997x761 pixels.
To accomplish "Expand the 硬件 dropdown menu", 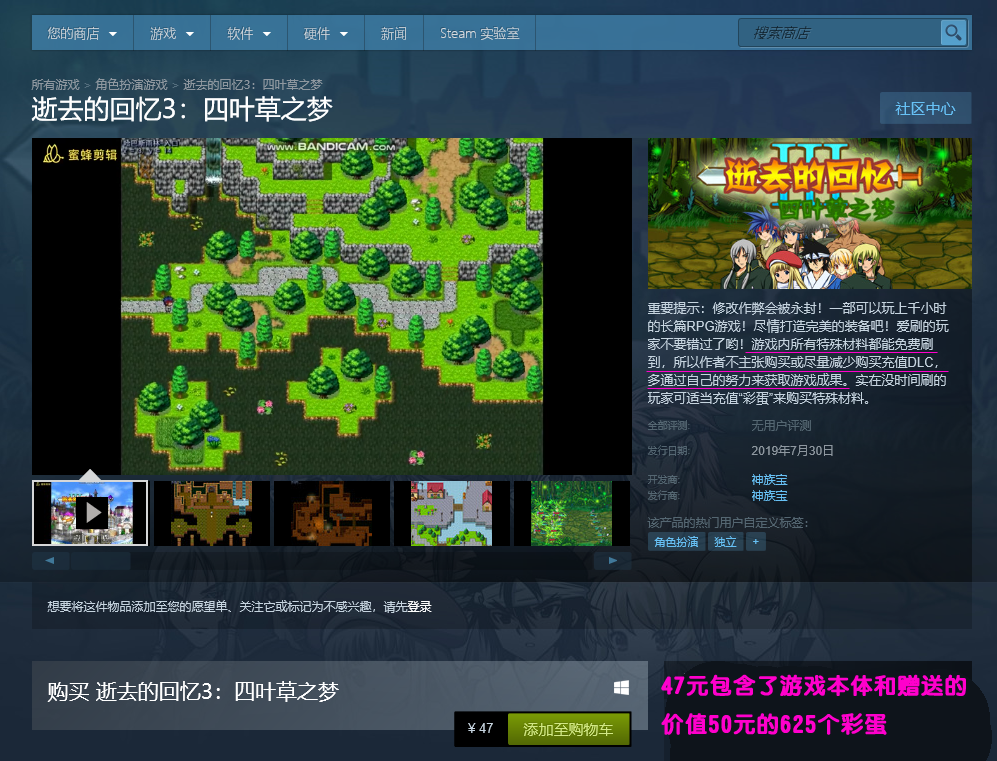I will coord(326,33).
